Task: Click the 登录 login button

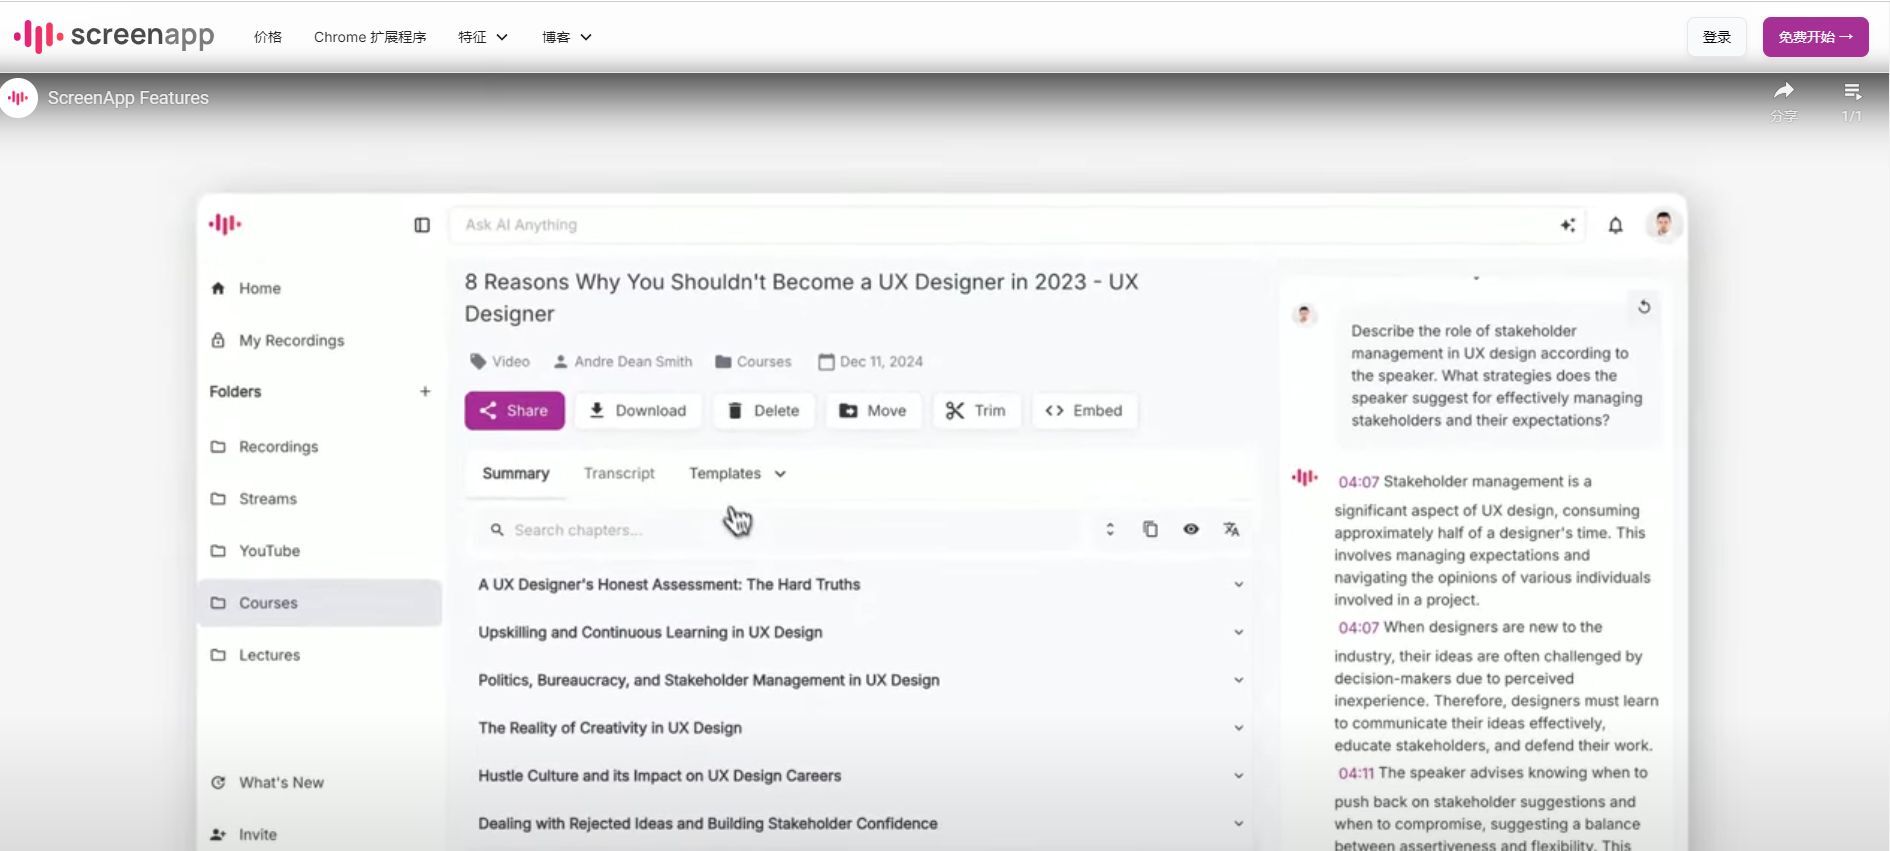Action: click(x=1716, y=37)
